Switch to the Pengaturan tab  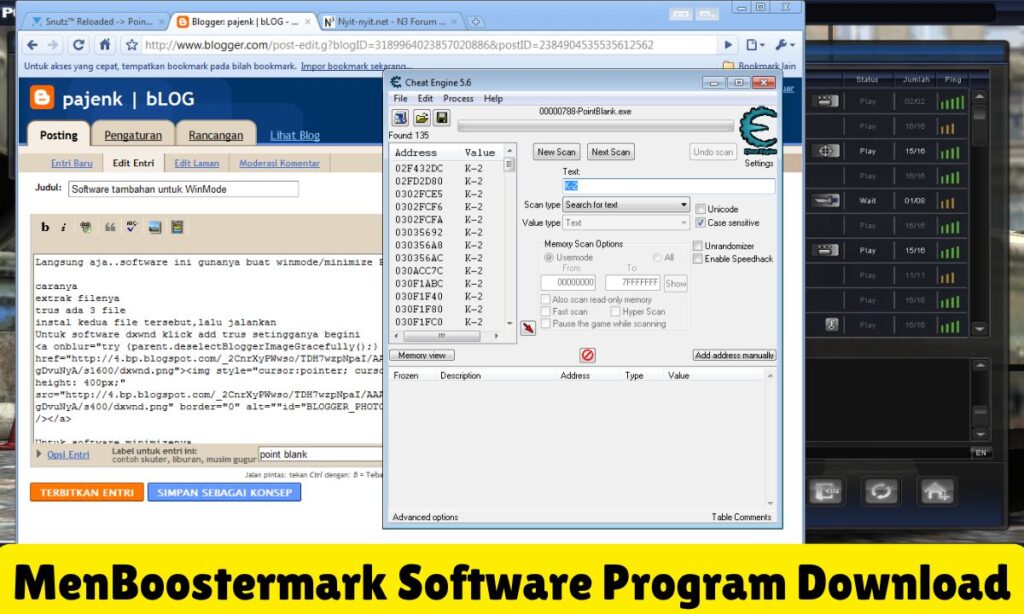click(x=133, y=135)
